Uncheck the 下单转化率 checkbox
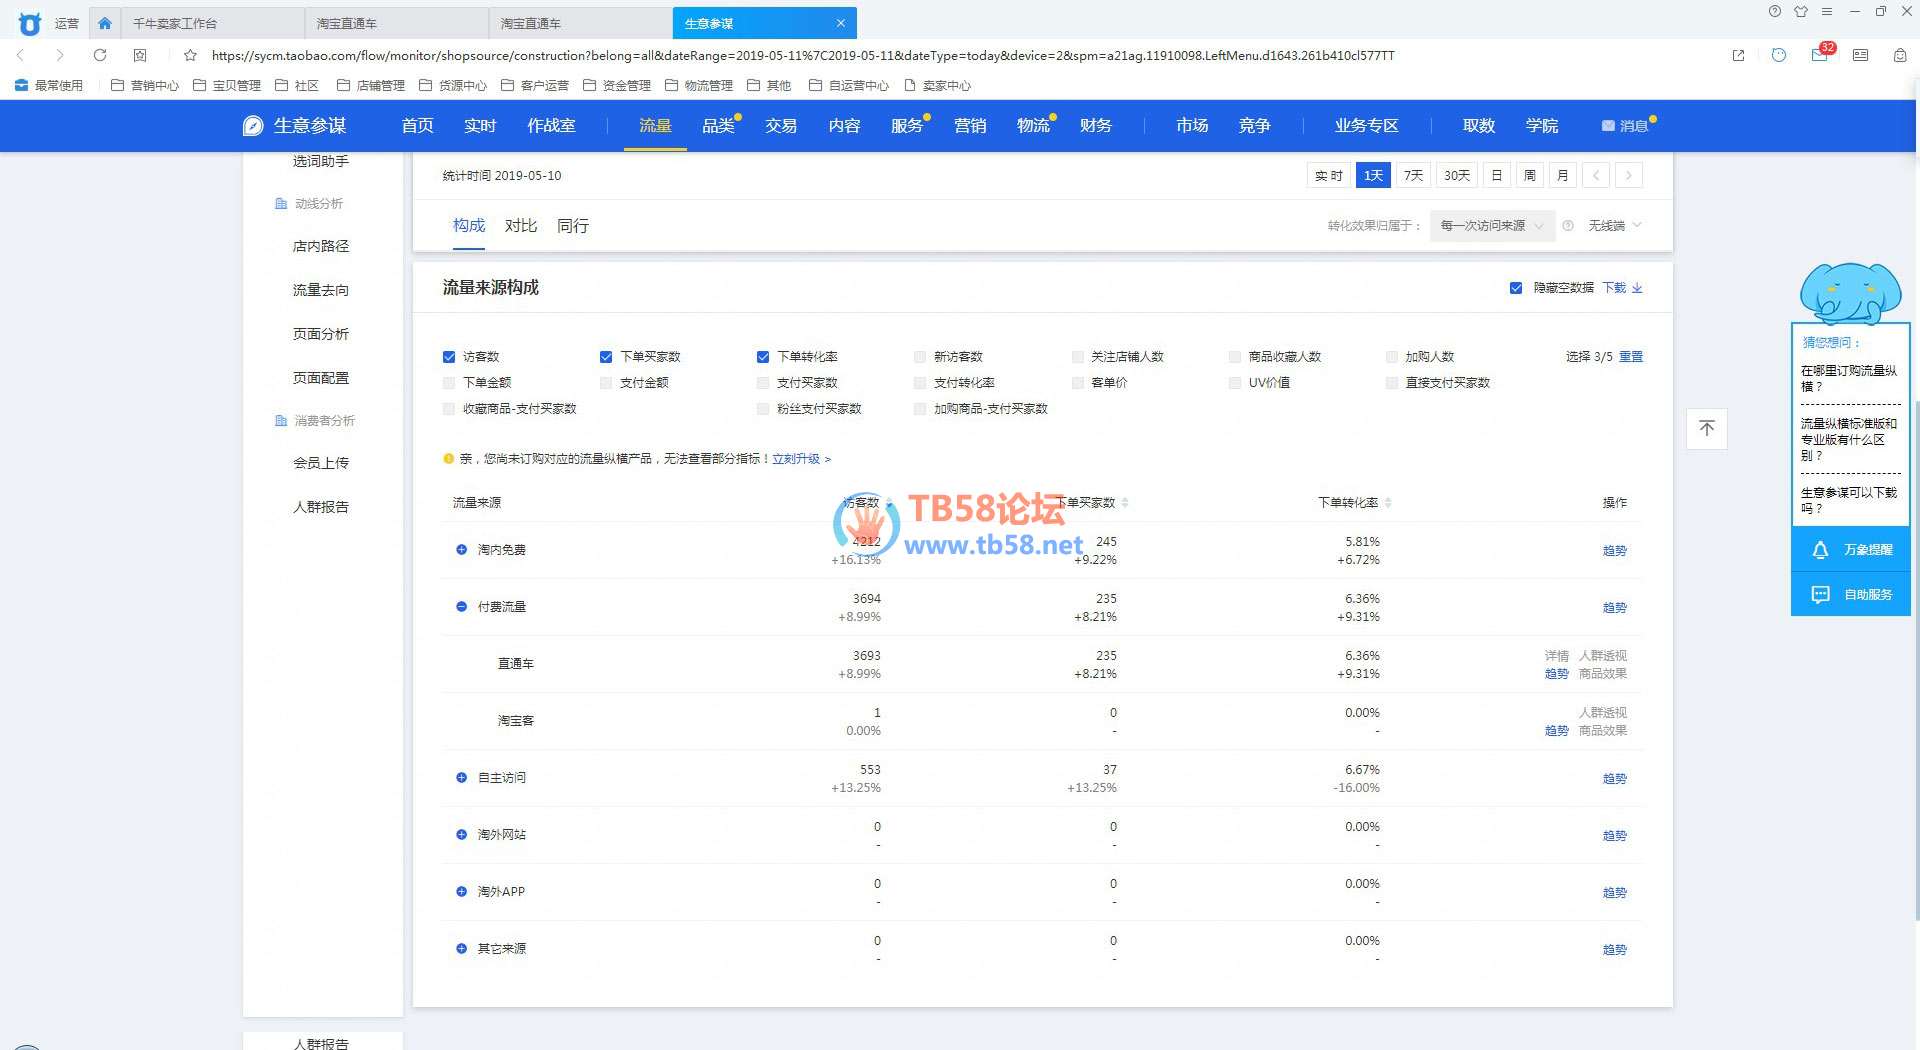Viewport: 1920px width, 1050px height. [763, 357]
